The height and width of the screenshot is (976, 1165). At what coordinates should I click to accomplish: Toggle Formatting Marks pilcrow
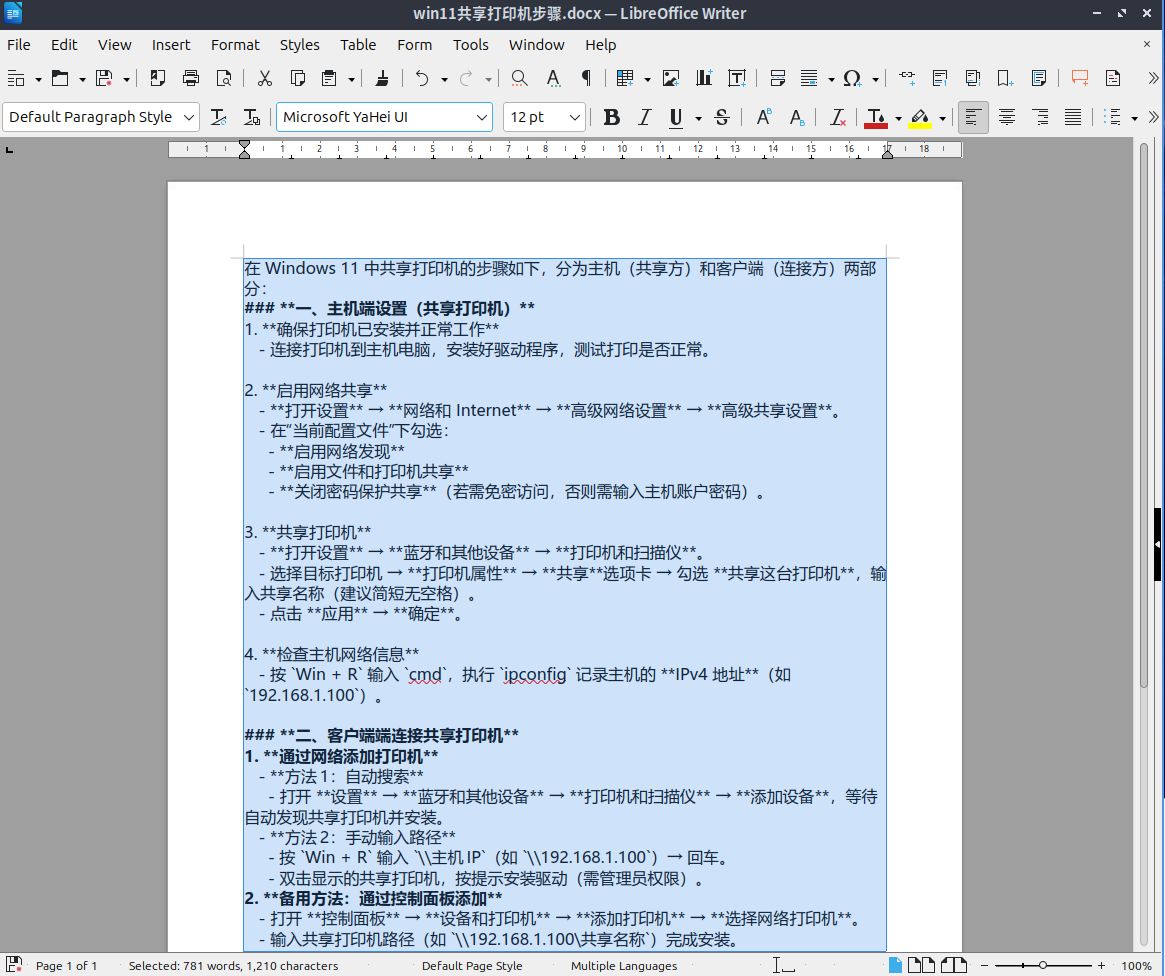pyautogui.click(x=586, y=78)
